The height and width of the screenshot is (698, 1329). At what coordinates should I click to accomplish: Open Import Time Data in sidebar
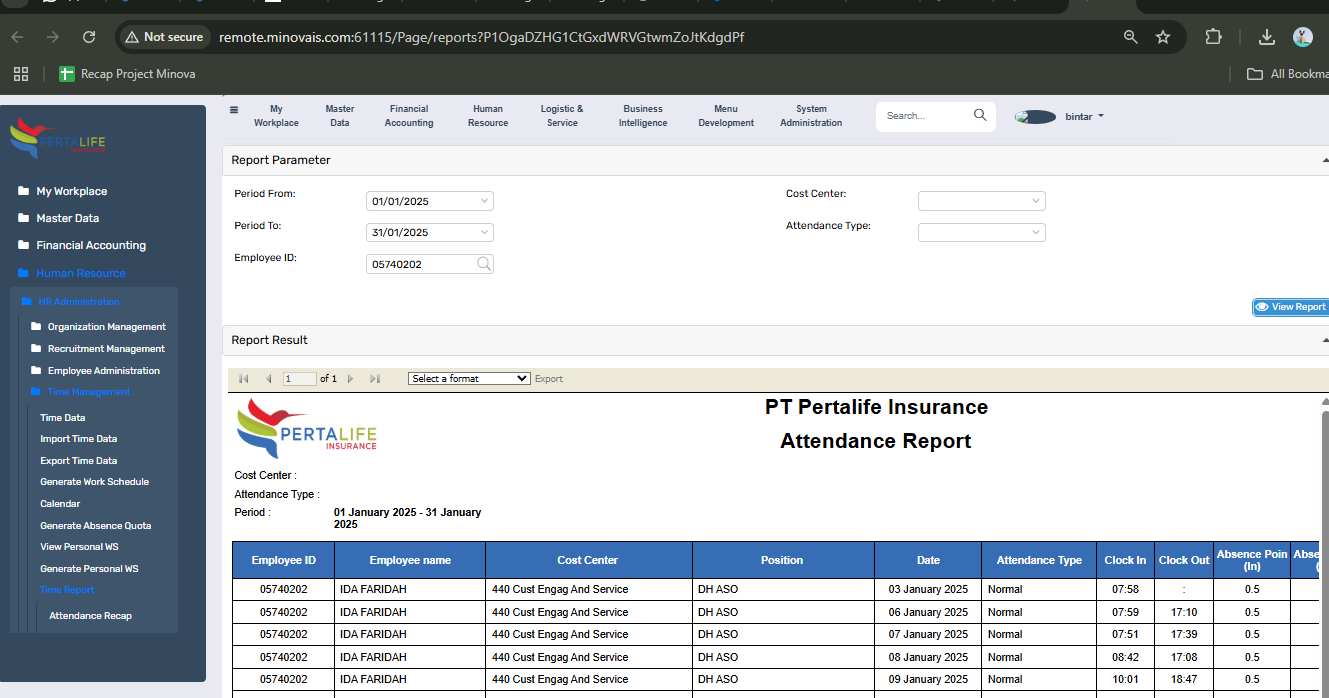78,439
